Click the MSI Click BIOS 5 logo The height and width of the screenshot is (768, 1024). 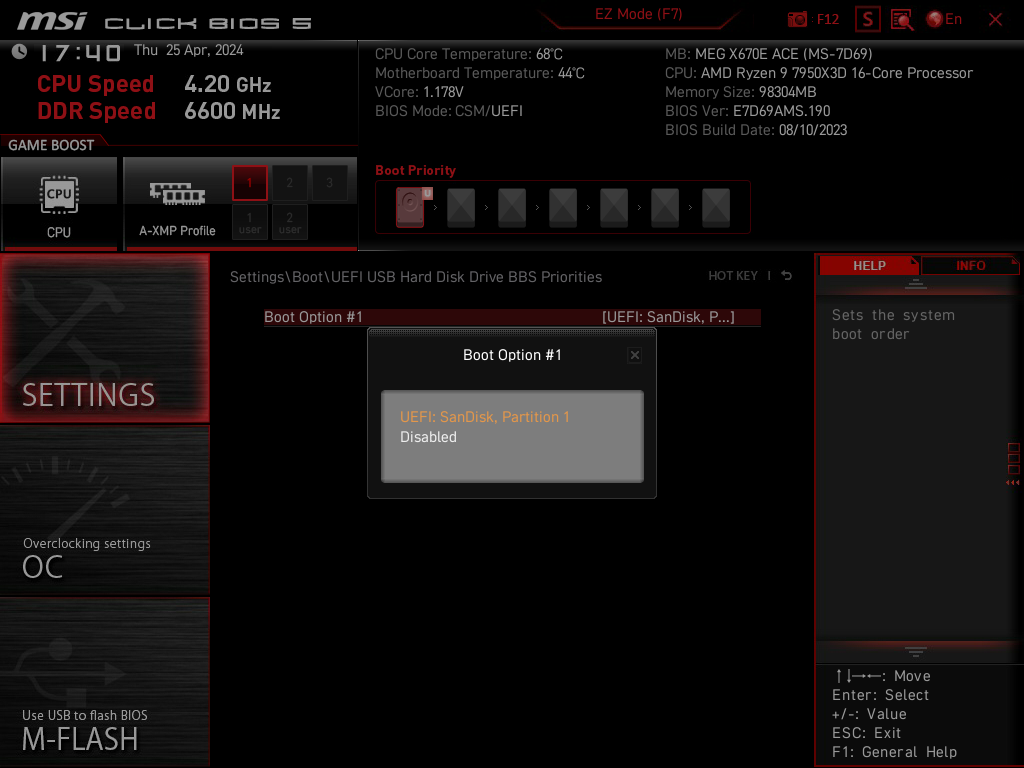click(165, 22)
